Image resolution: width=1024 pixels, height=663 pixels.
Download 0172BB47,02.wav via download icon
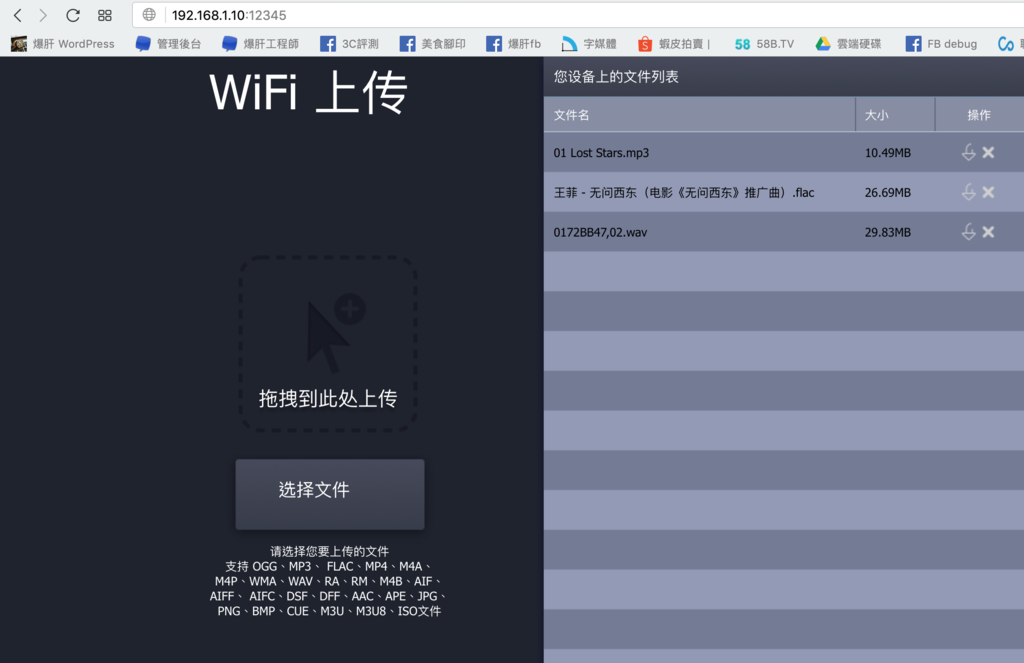click(968, 232)
